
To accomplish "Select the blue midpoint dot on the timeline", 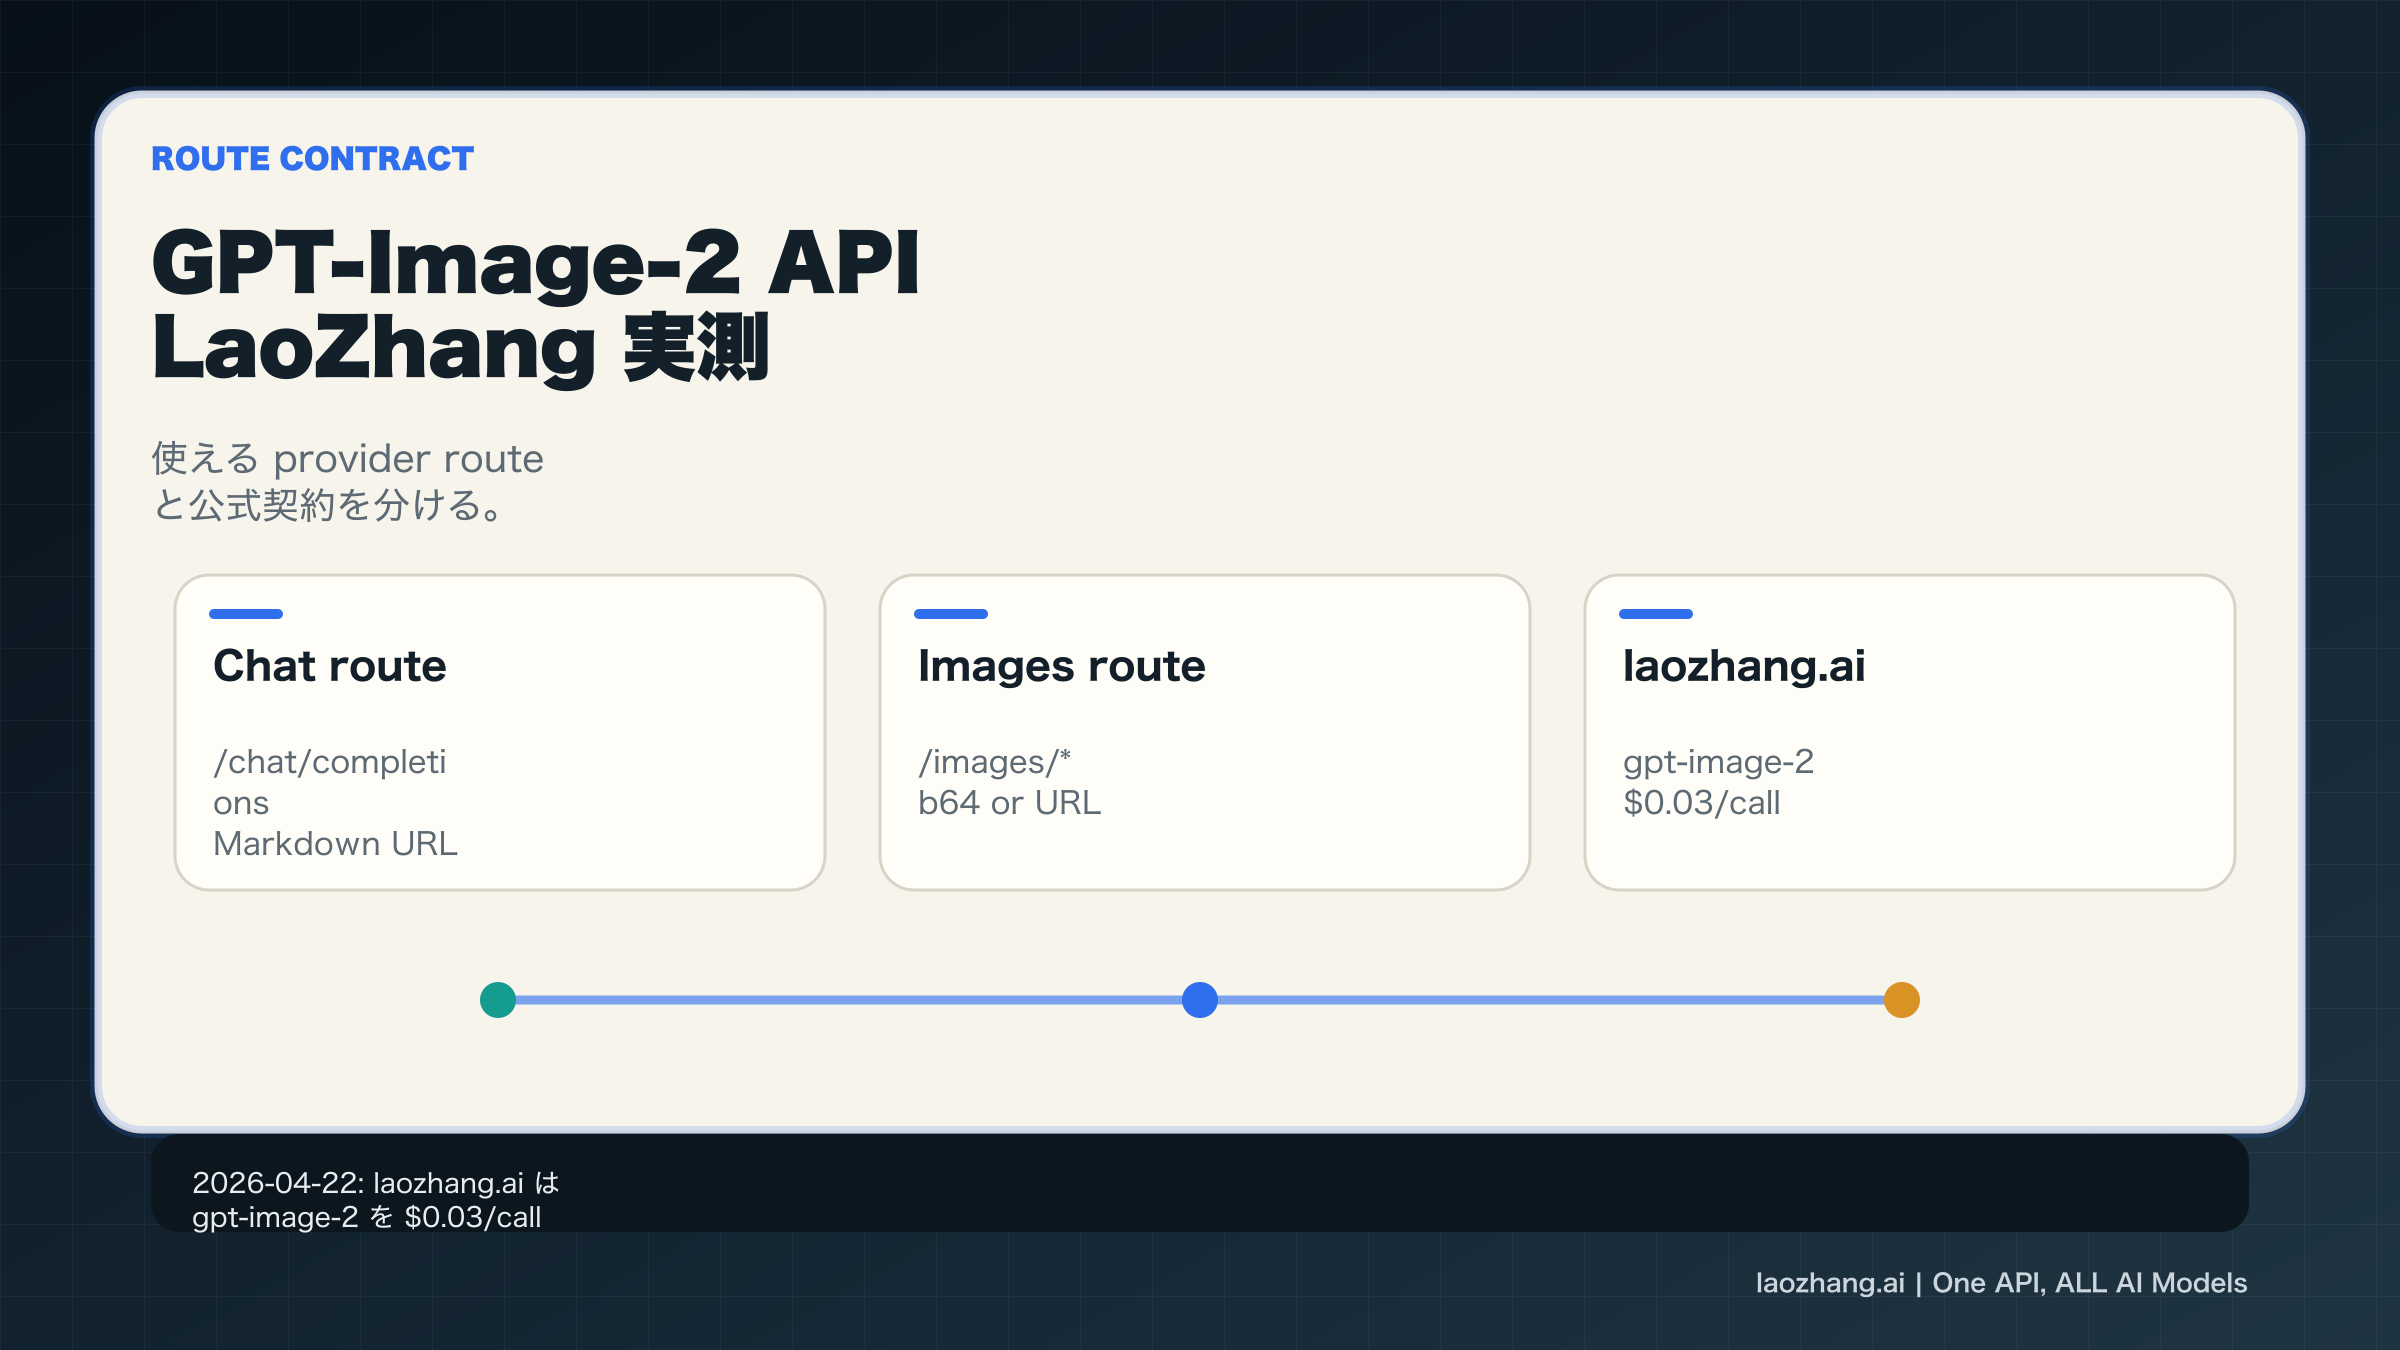I will tap(1199, 999).
